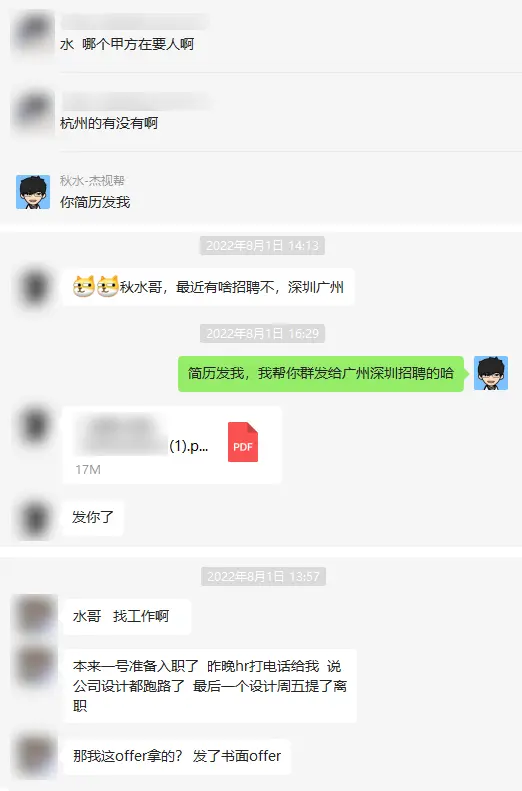
Task: Select the 本来一号准备入职了 message bubble
Action: (210, 686)
